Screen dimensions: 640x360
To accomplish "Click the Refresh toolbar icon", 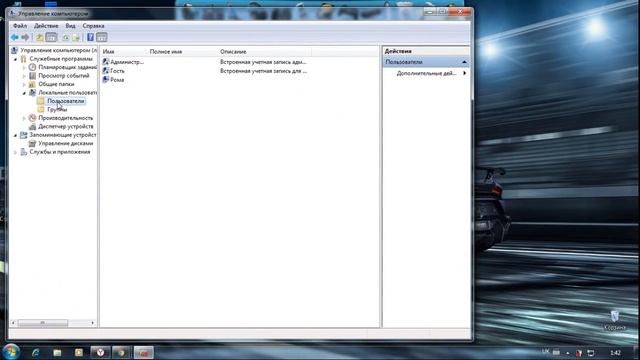I will (65, 38).
